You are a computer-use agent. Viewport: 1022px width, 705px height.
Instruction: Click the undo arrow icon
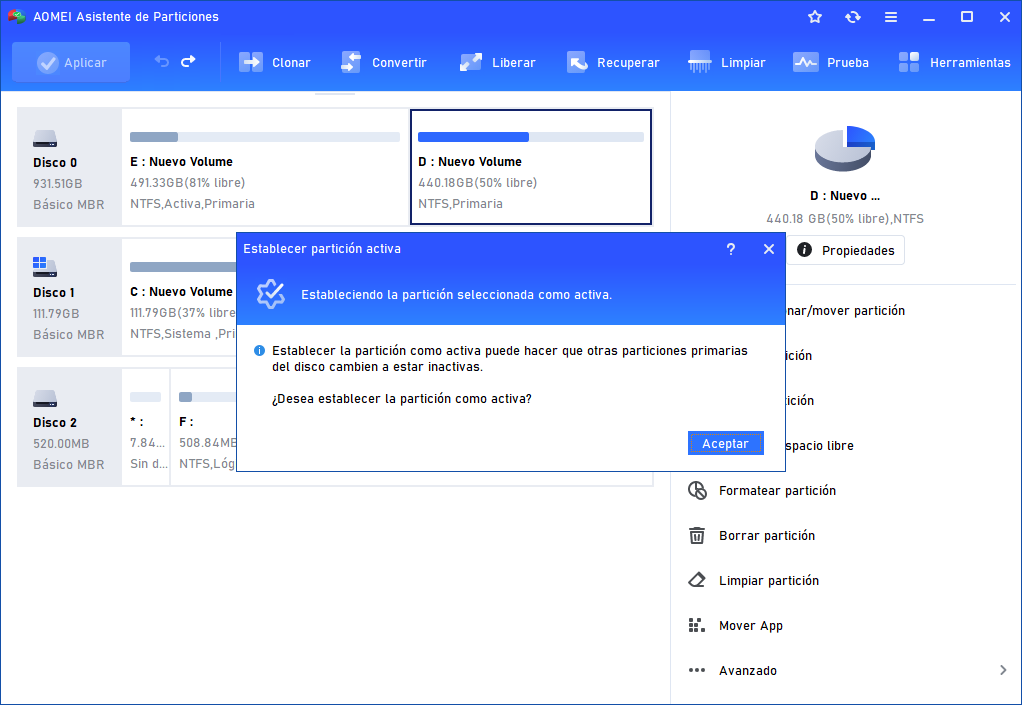(x=162, y=62)
